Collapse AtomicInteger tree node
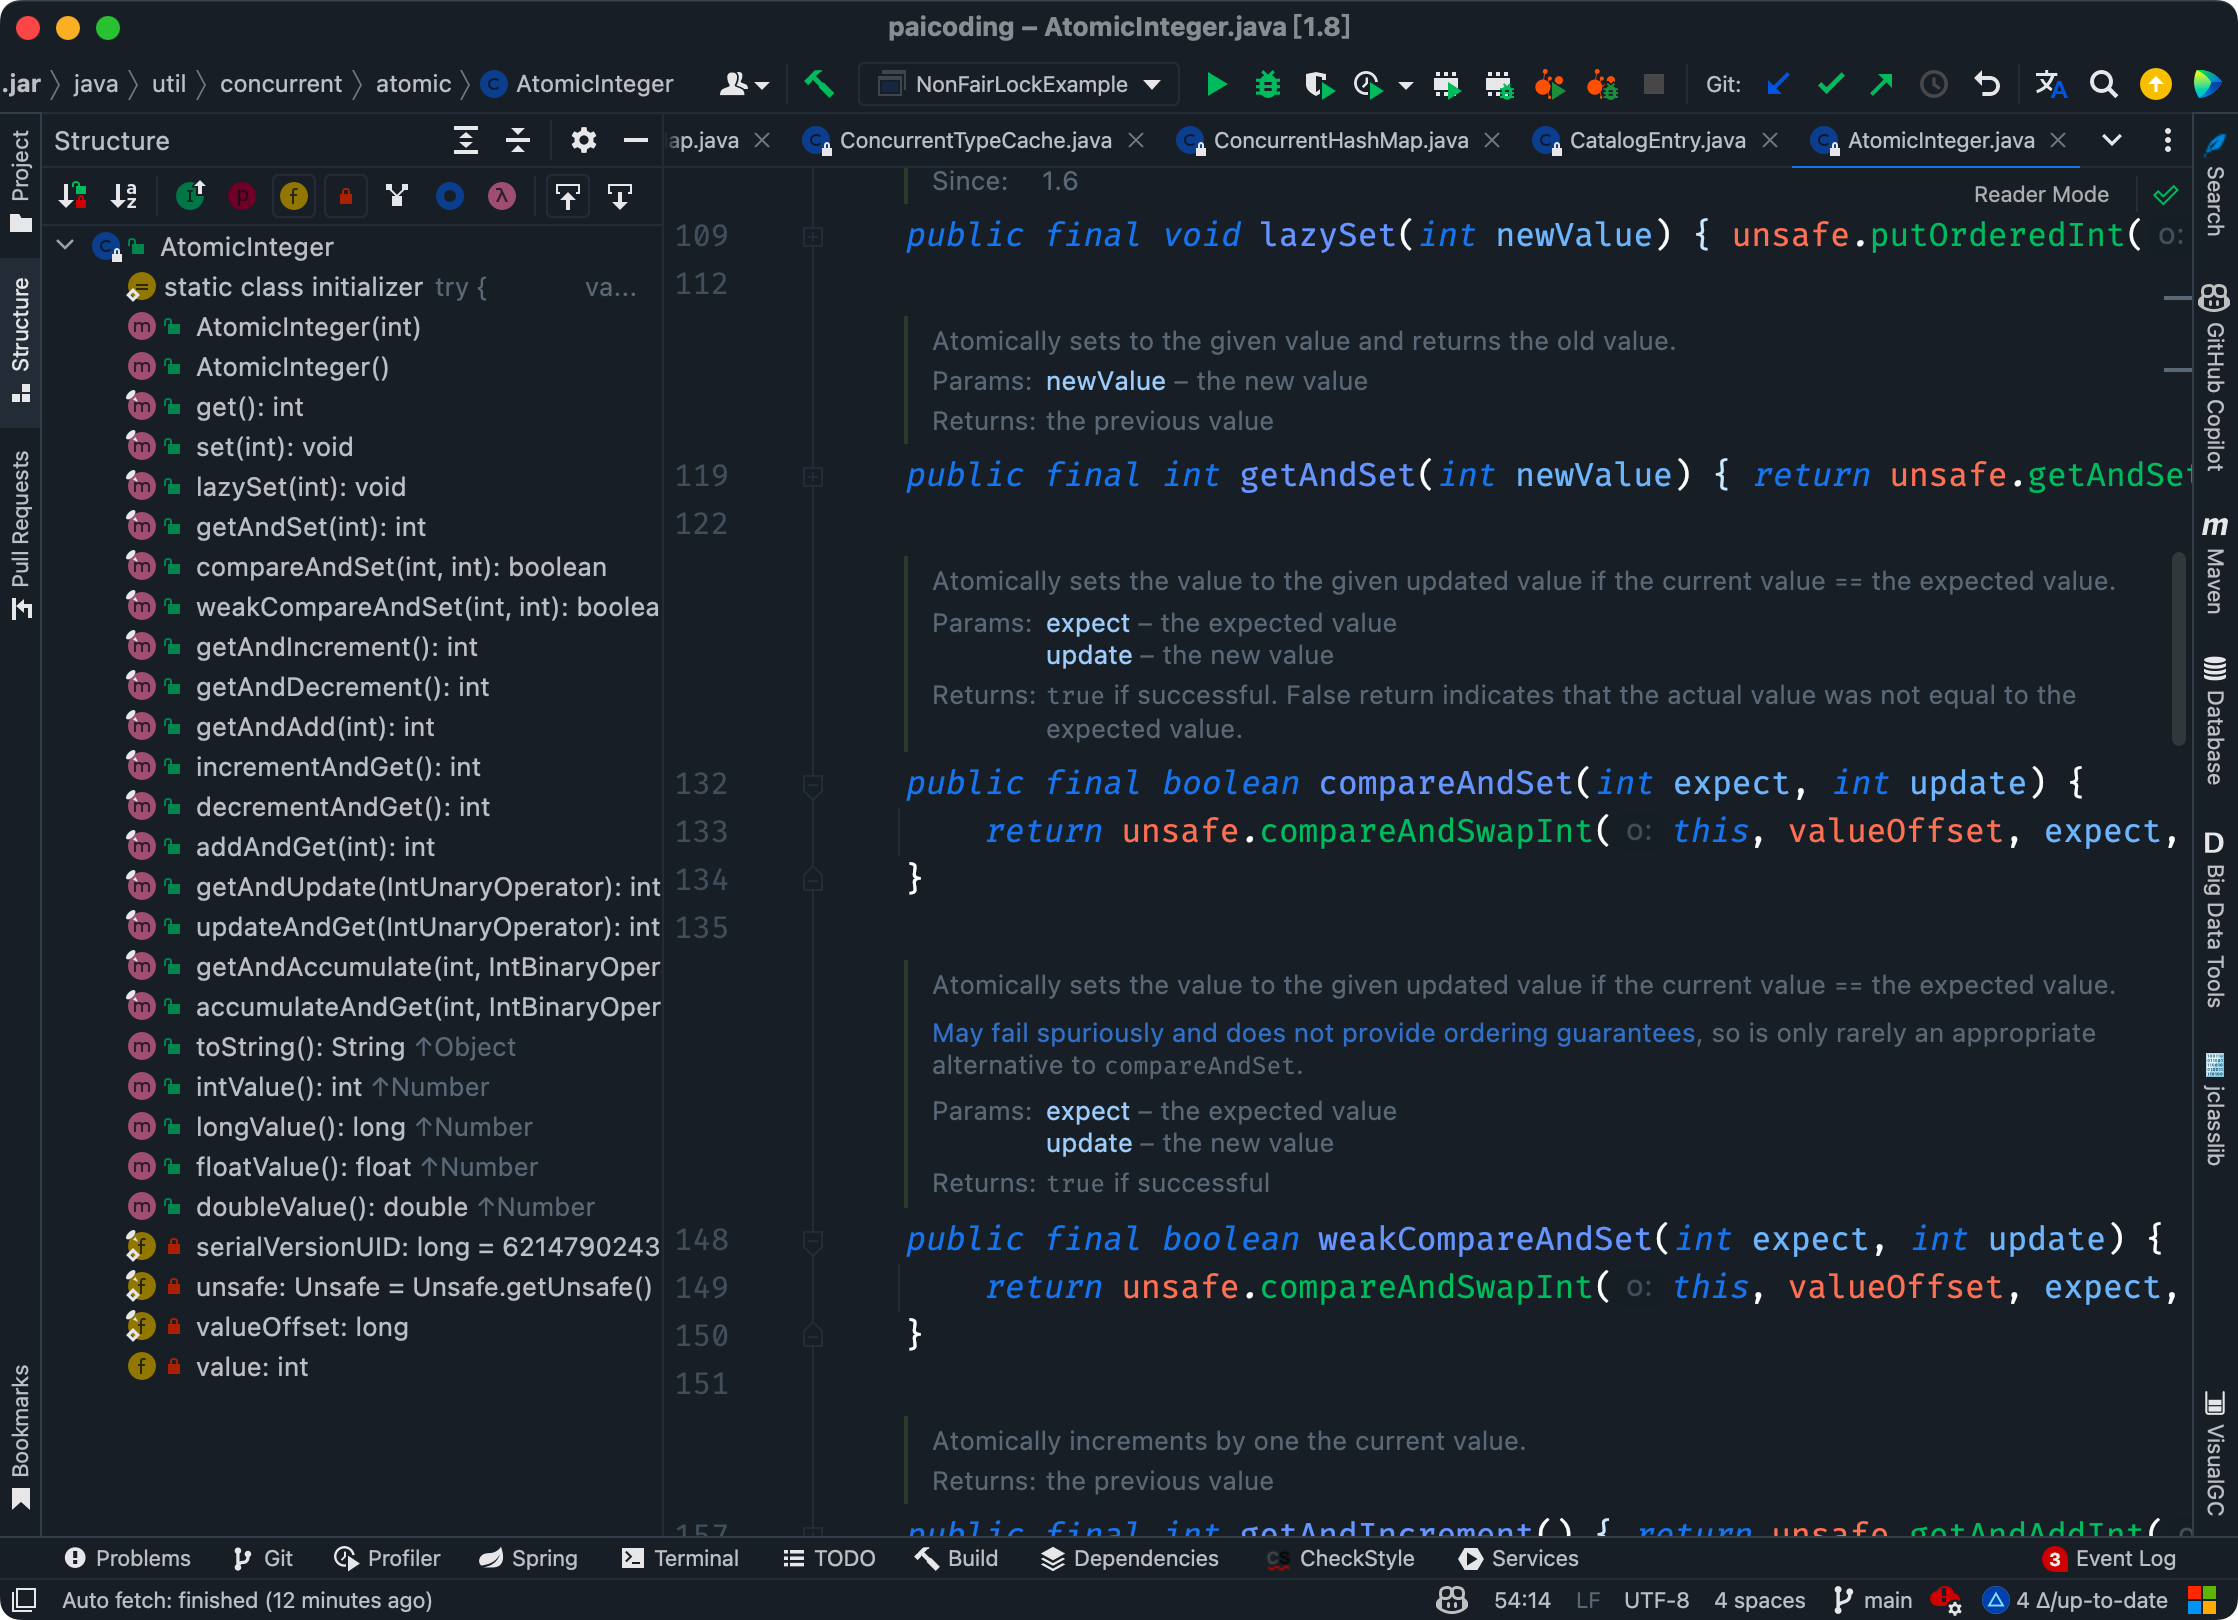 [x=66, y=246]
